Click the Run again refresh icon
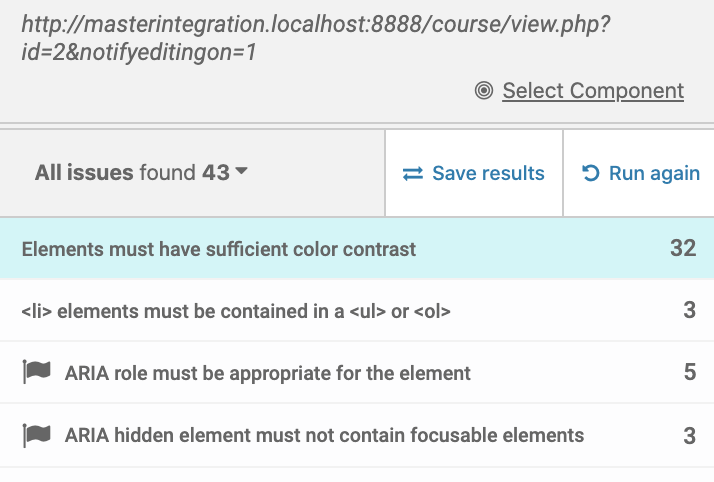 coord(591,173)
